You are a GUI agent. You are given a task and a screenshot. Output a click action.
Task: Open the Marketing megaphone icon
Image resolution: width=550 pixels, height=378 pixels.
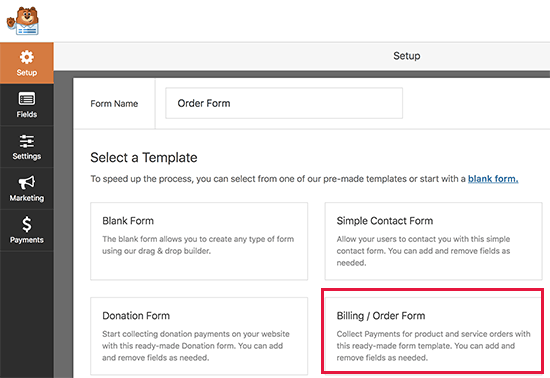tap(27, 183)
